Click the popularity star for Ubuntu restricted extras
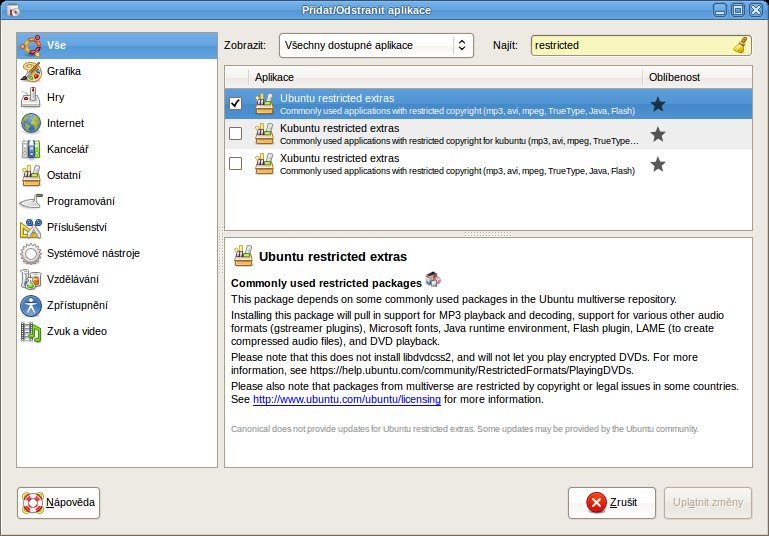 tap(658, 104)
